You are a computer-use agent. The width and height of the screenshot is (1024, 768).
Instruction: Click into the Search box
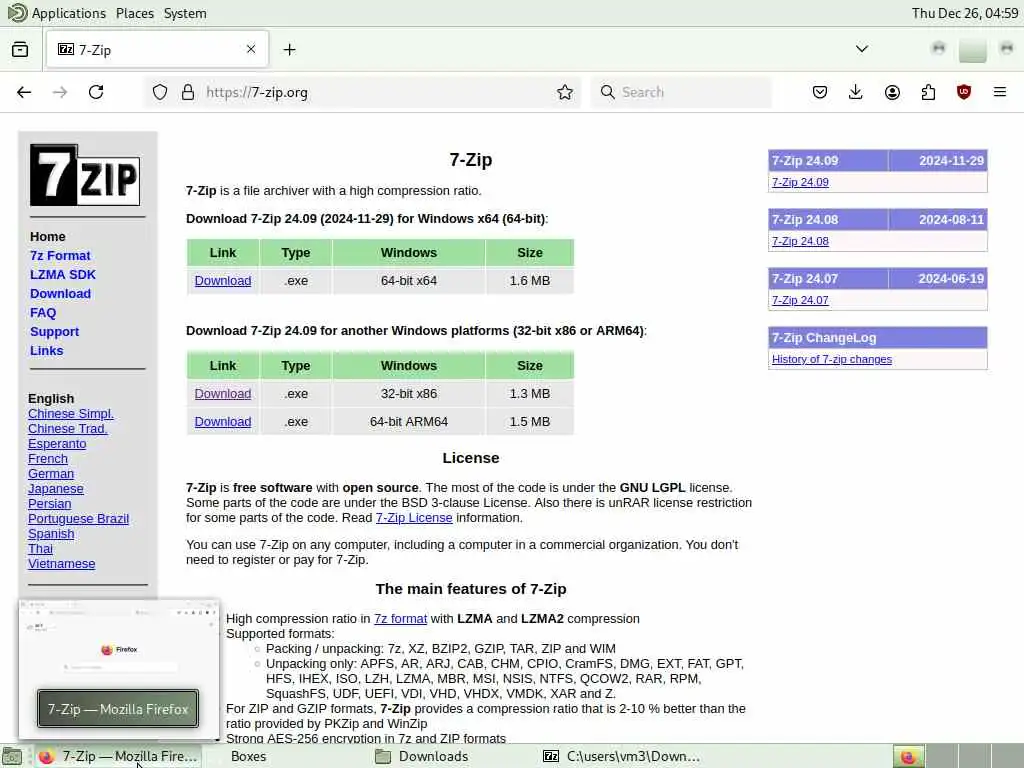681,92
